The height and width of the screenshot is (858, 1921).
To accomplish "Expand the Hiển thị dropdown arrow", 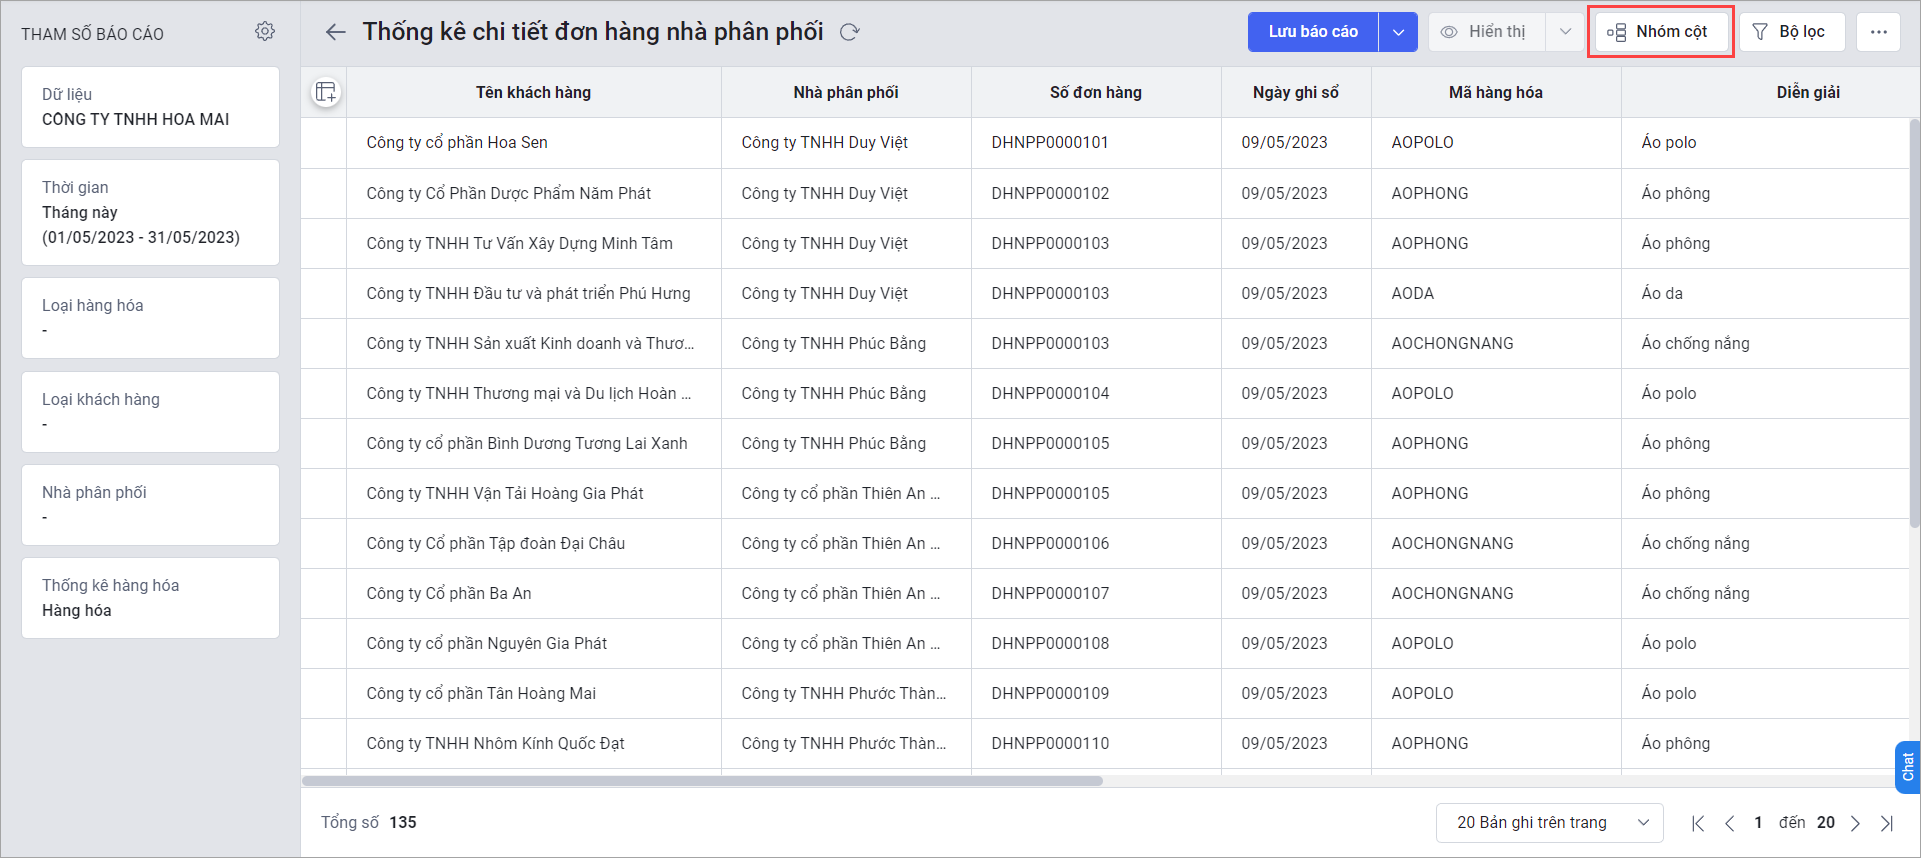I will [1565, 32].
